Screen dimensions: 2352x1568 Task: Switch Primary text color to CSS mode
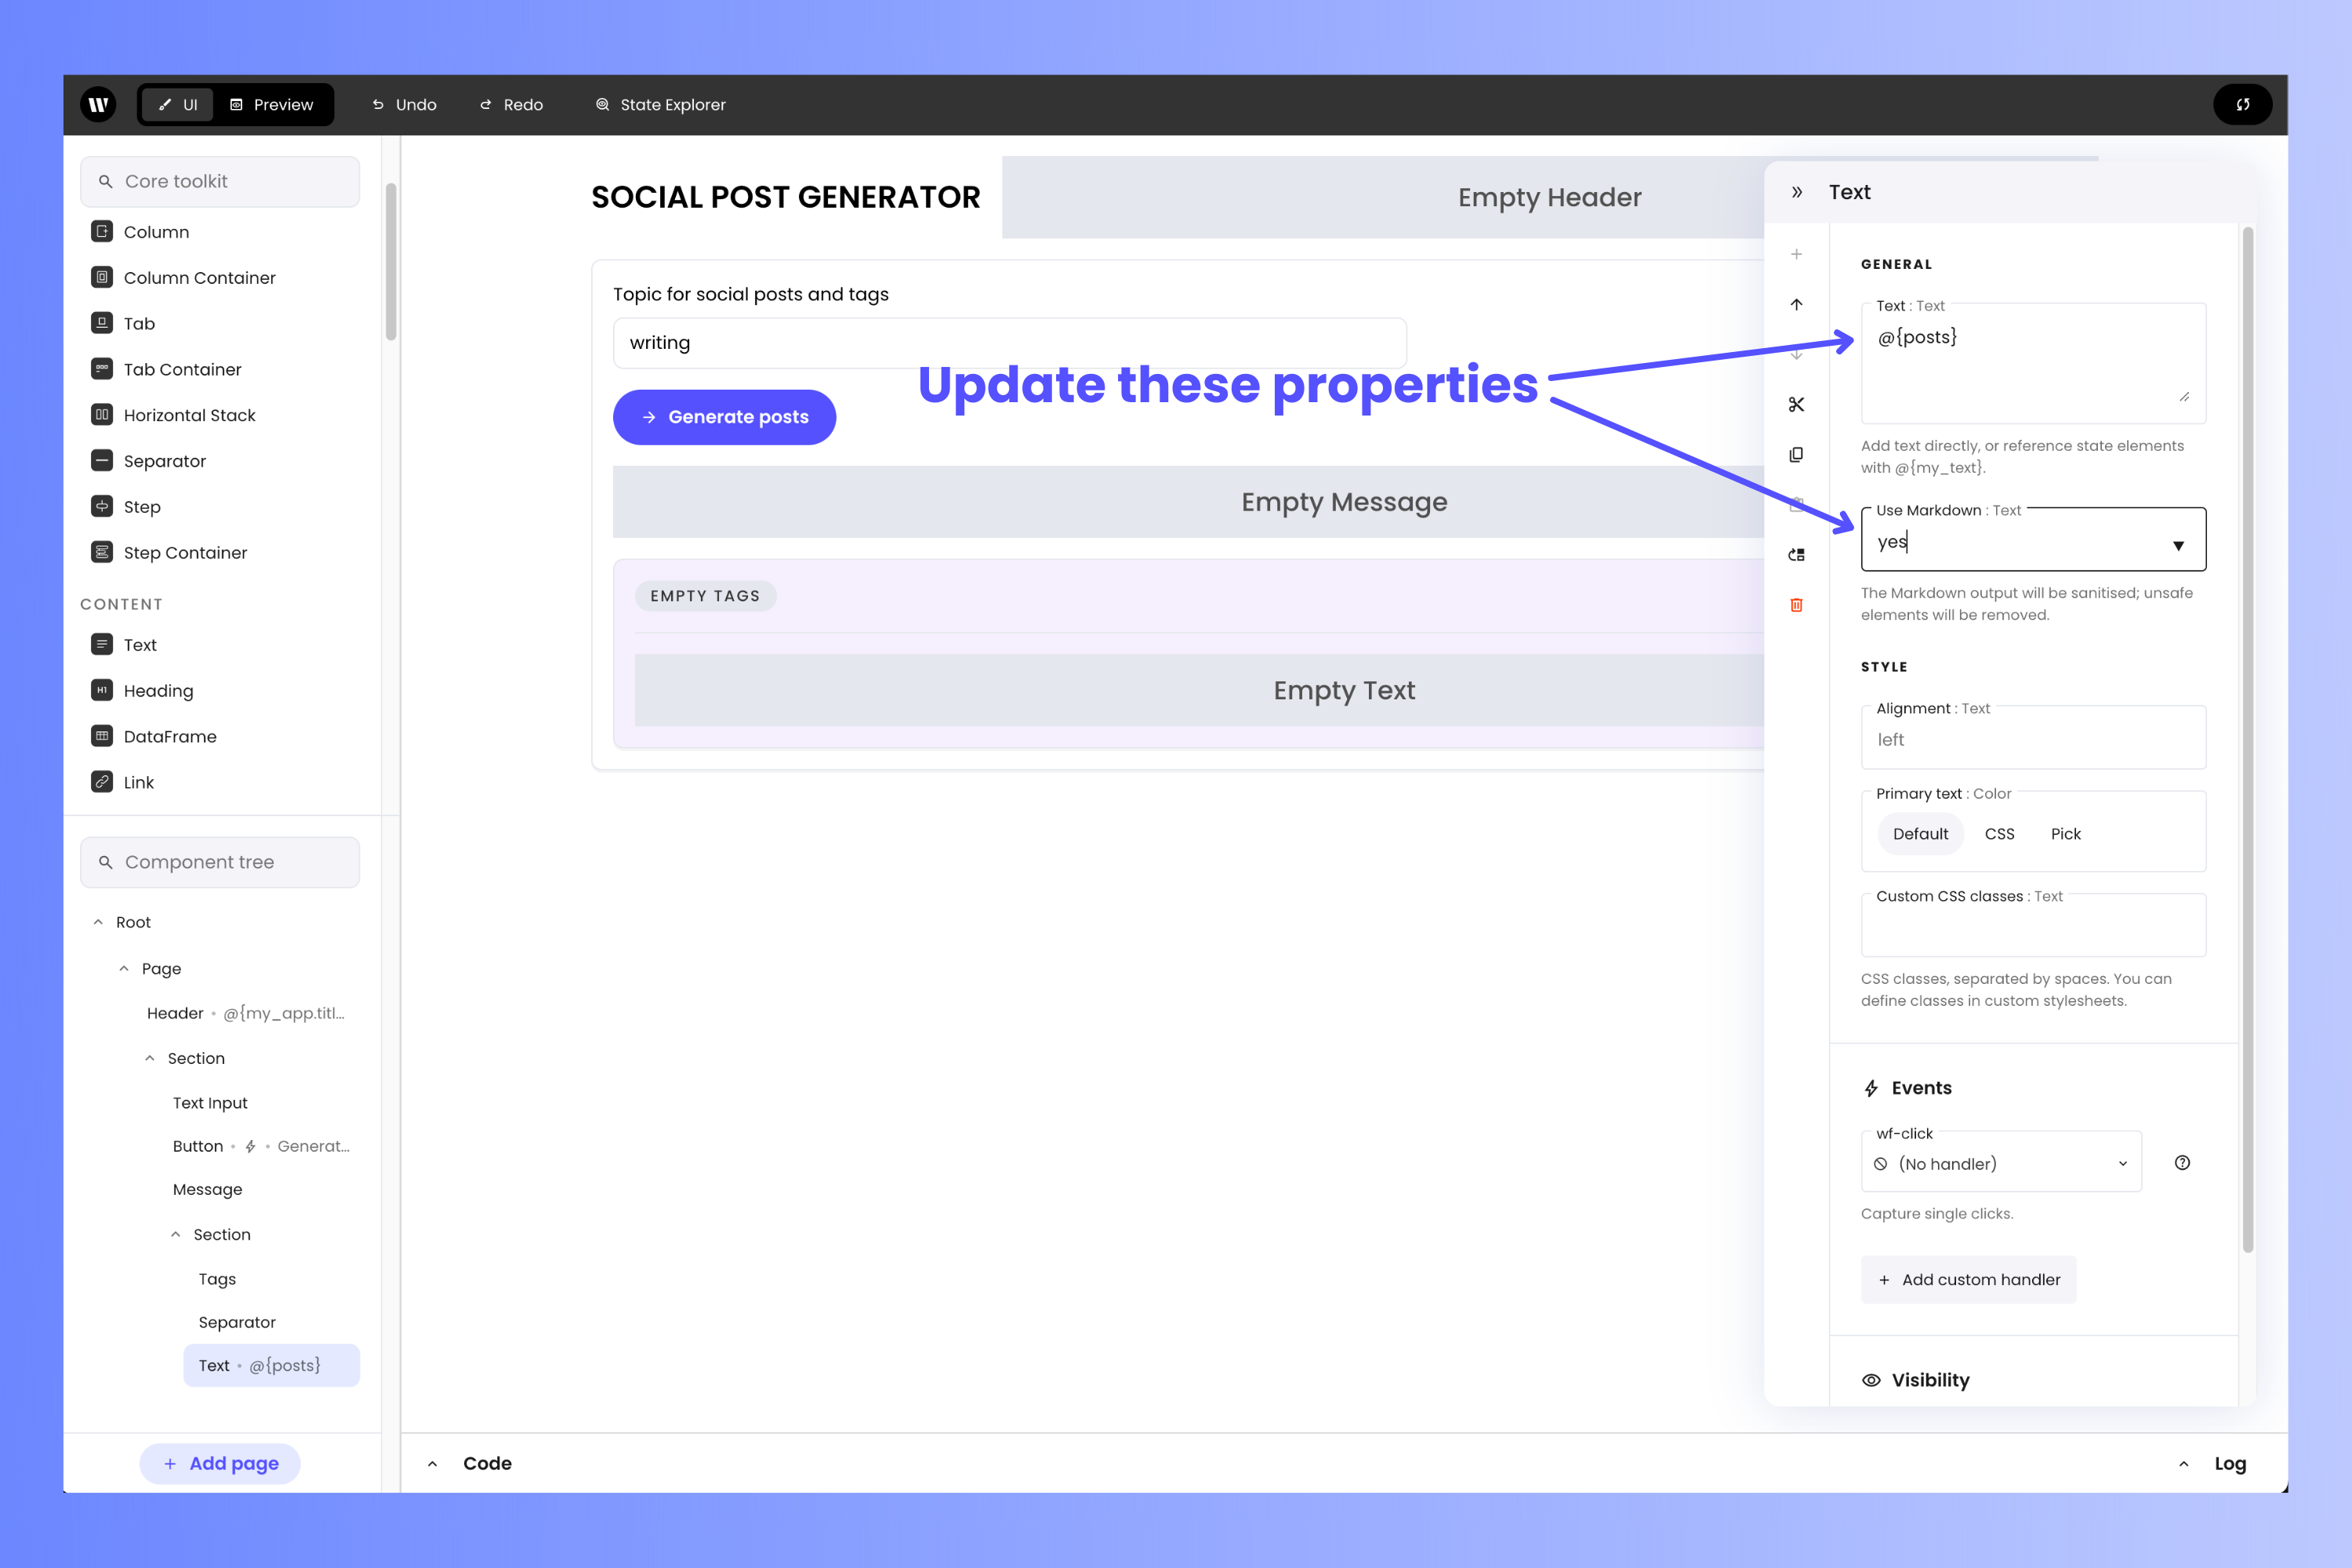[1999, 833]
